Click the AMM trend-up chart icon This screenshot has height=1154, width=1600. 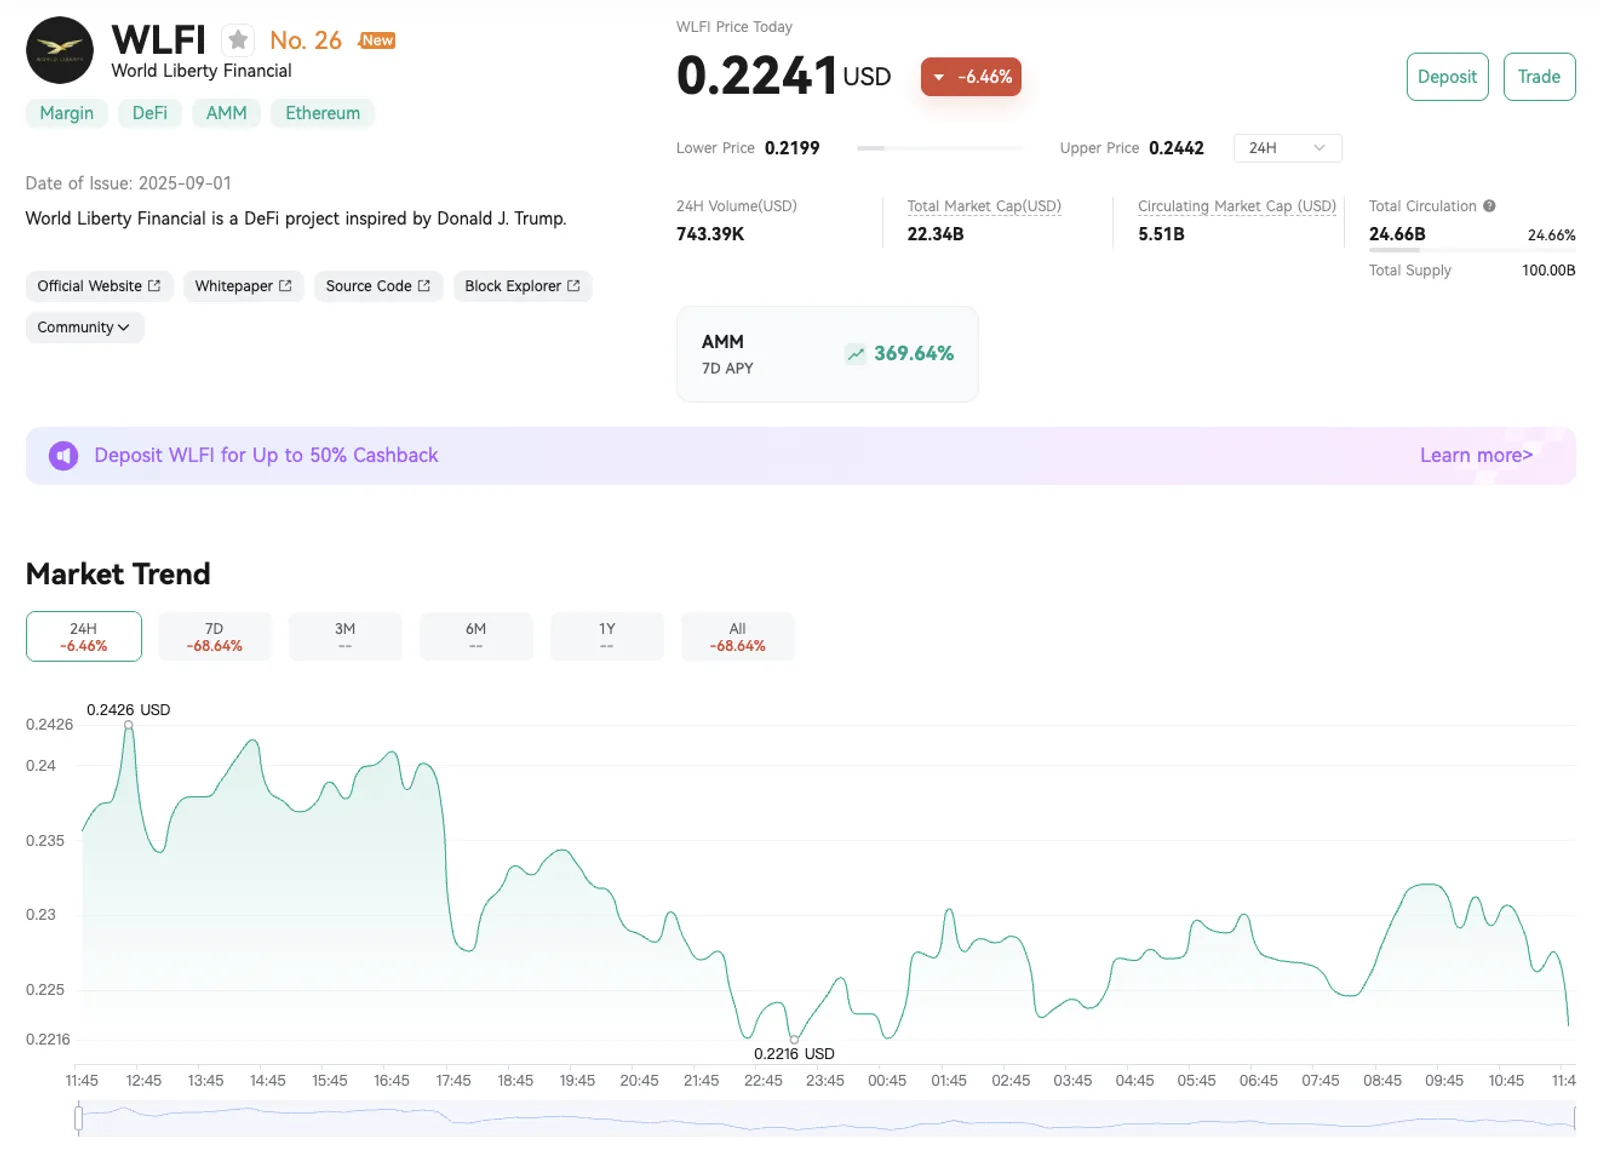[x=855, y=354]
